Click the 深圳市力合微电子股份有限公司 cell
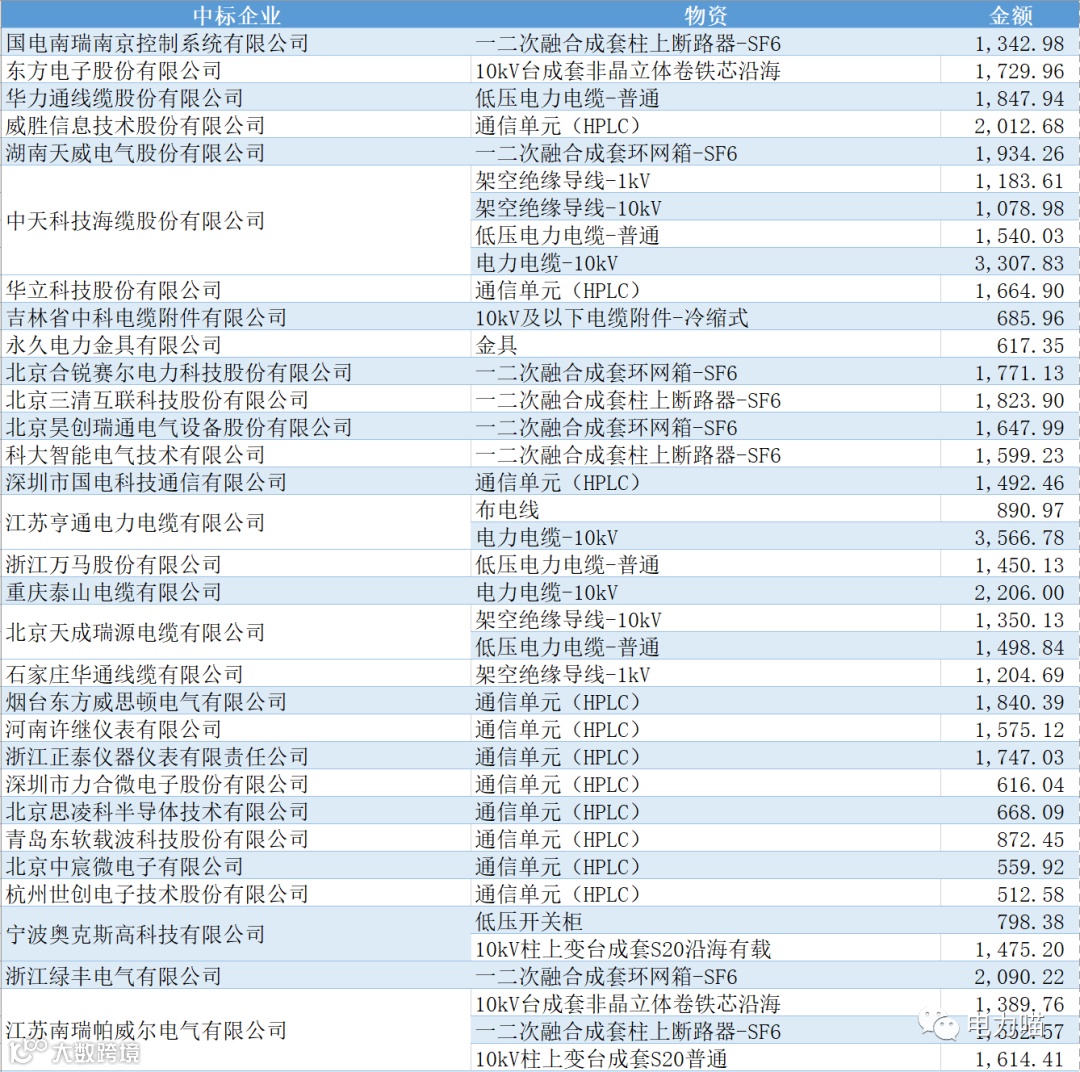The image size is (1080, 1072). coord(236,783)
